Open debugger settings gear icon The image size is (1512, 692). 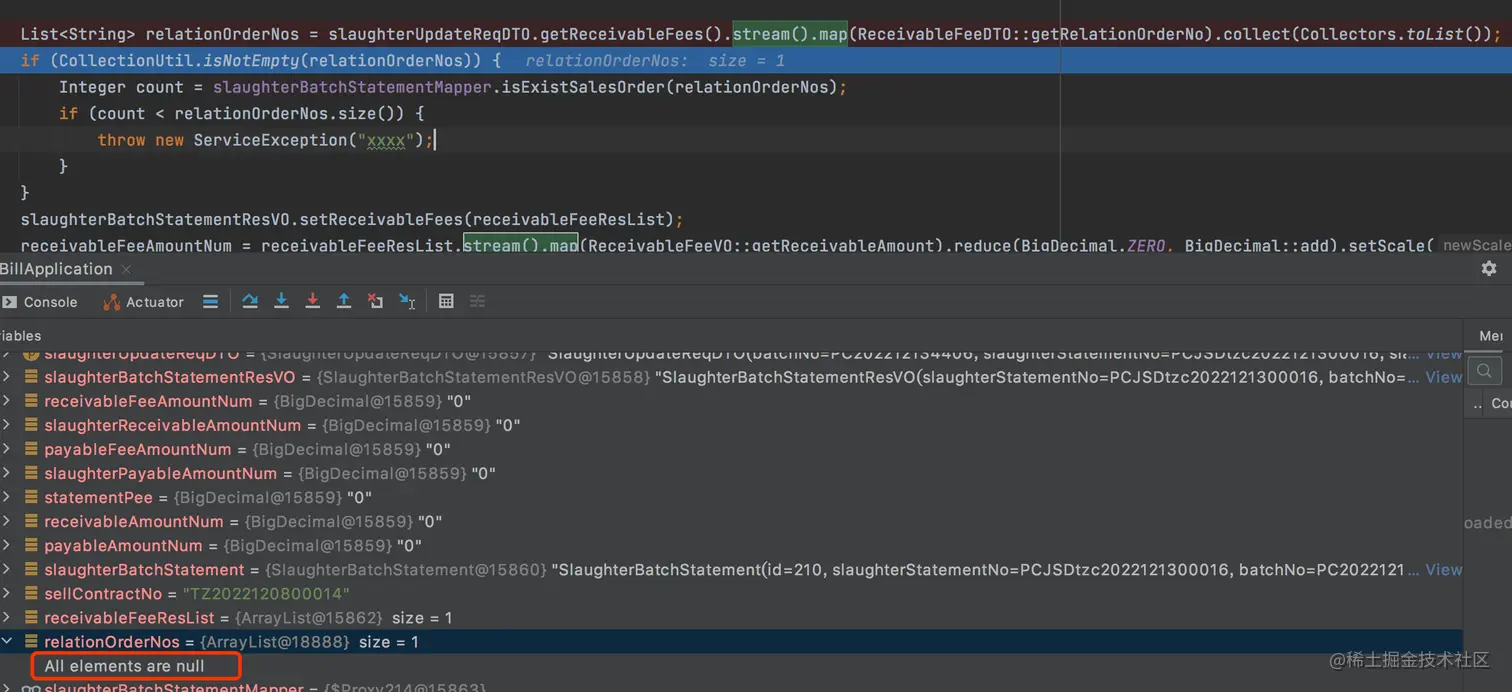pos(1489,269)
